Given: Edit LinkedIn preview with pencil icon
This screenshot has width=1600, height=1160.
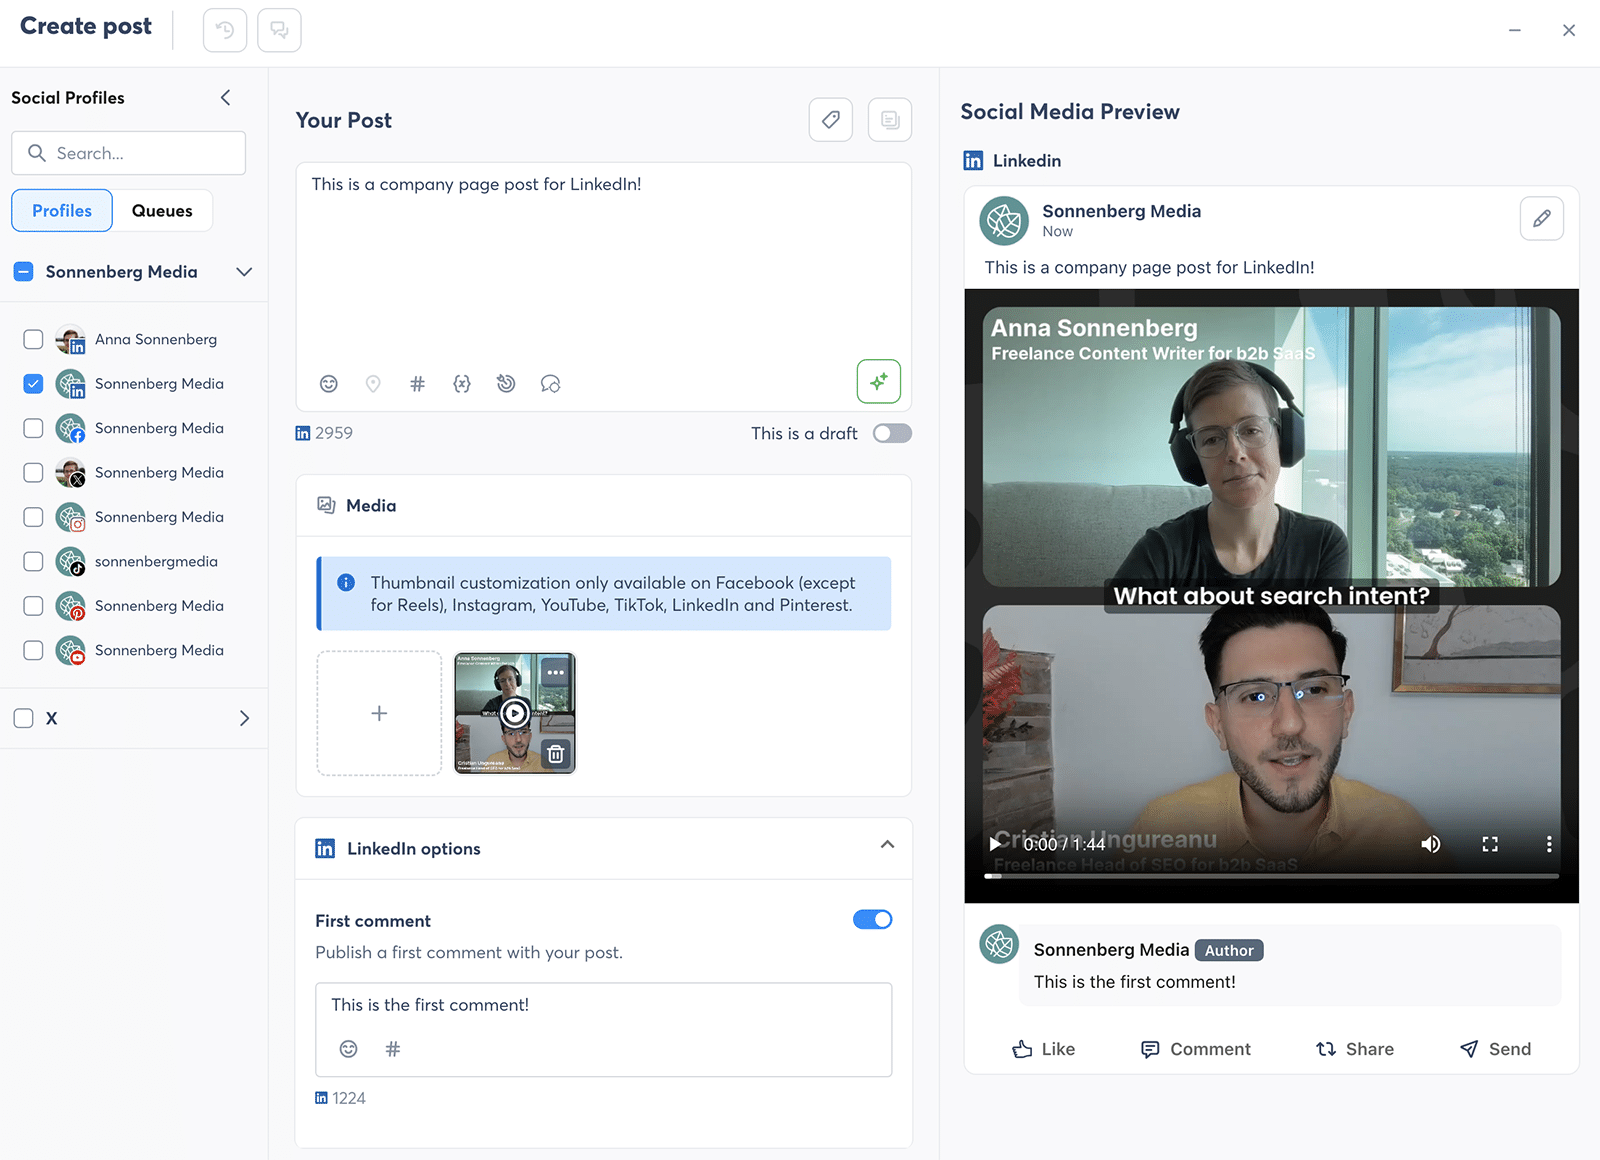Looking at the screenshot, I should click(1541, 218).
